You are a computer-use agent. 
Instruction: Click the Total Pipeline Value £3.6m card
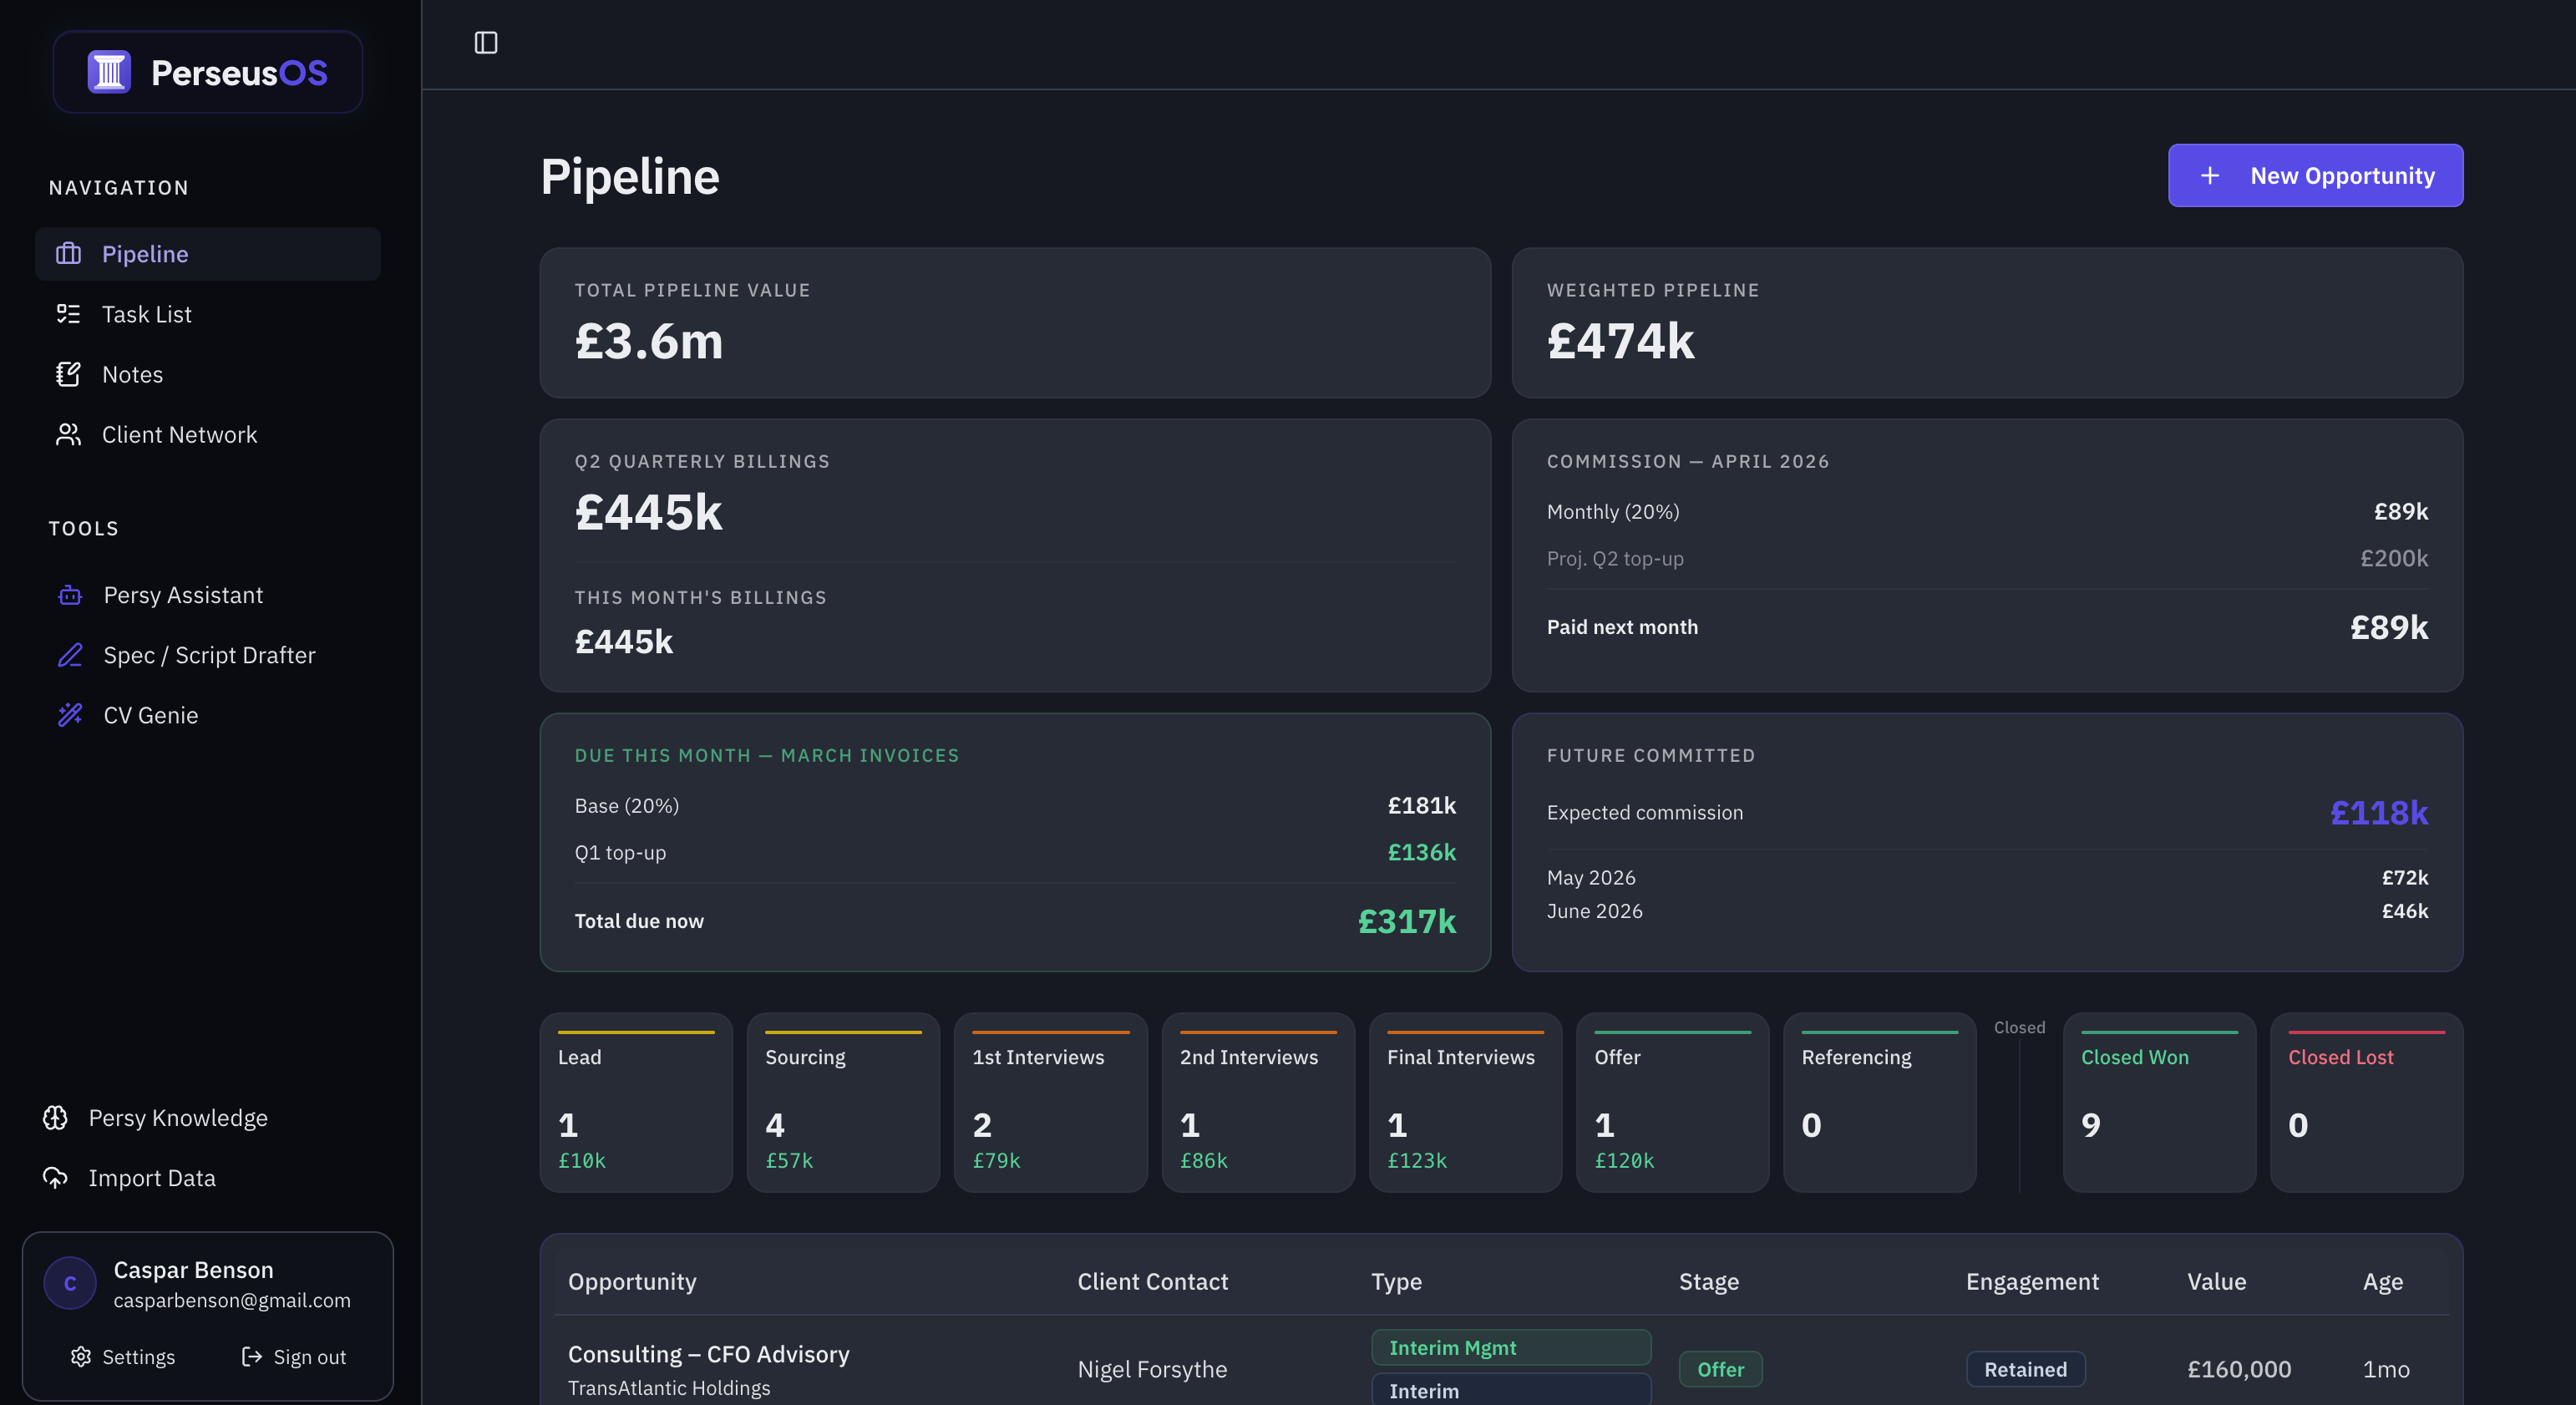[1015, 322]
